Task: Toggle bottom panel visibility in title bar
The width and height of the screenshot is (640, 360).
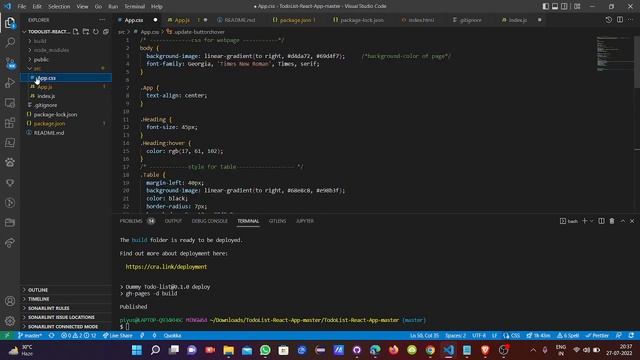Action: [555, 6]
